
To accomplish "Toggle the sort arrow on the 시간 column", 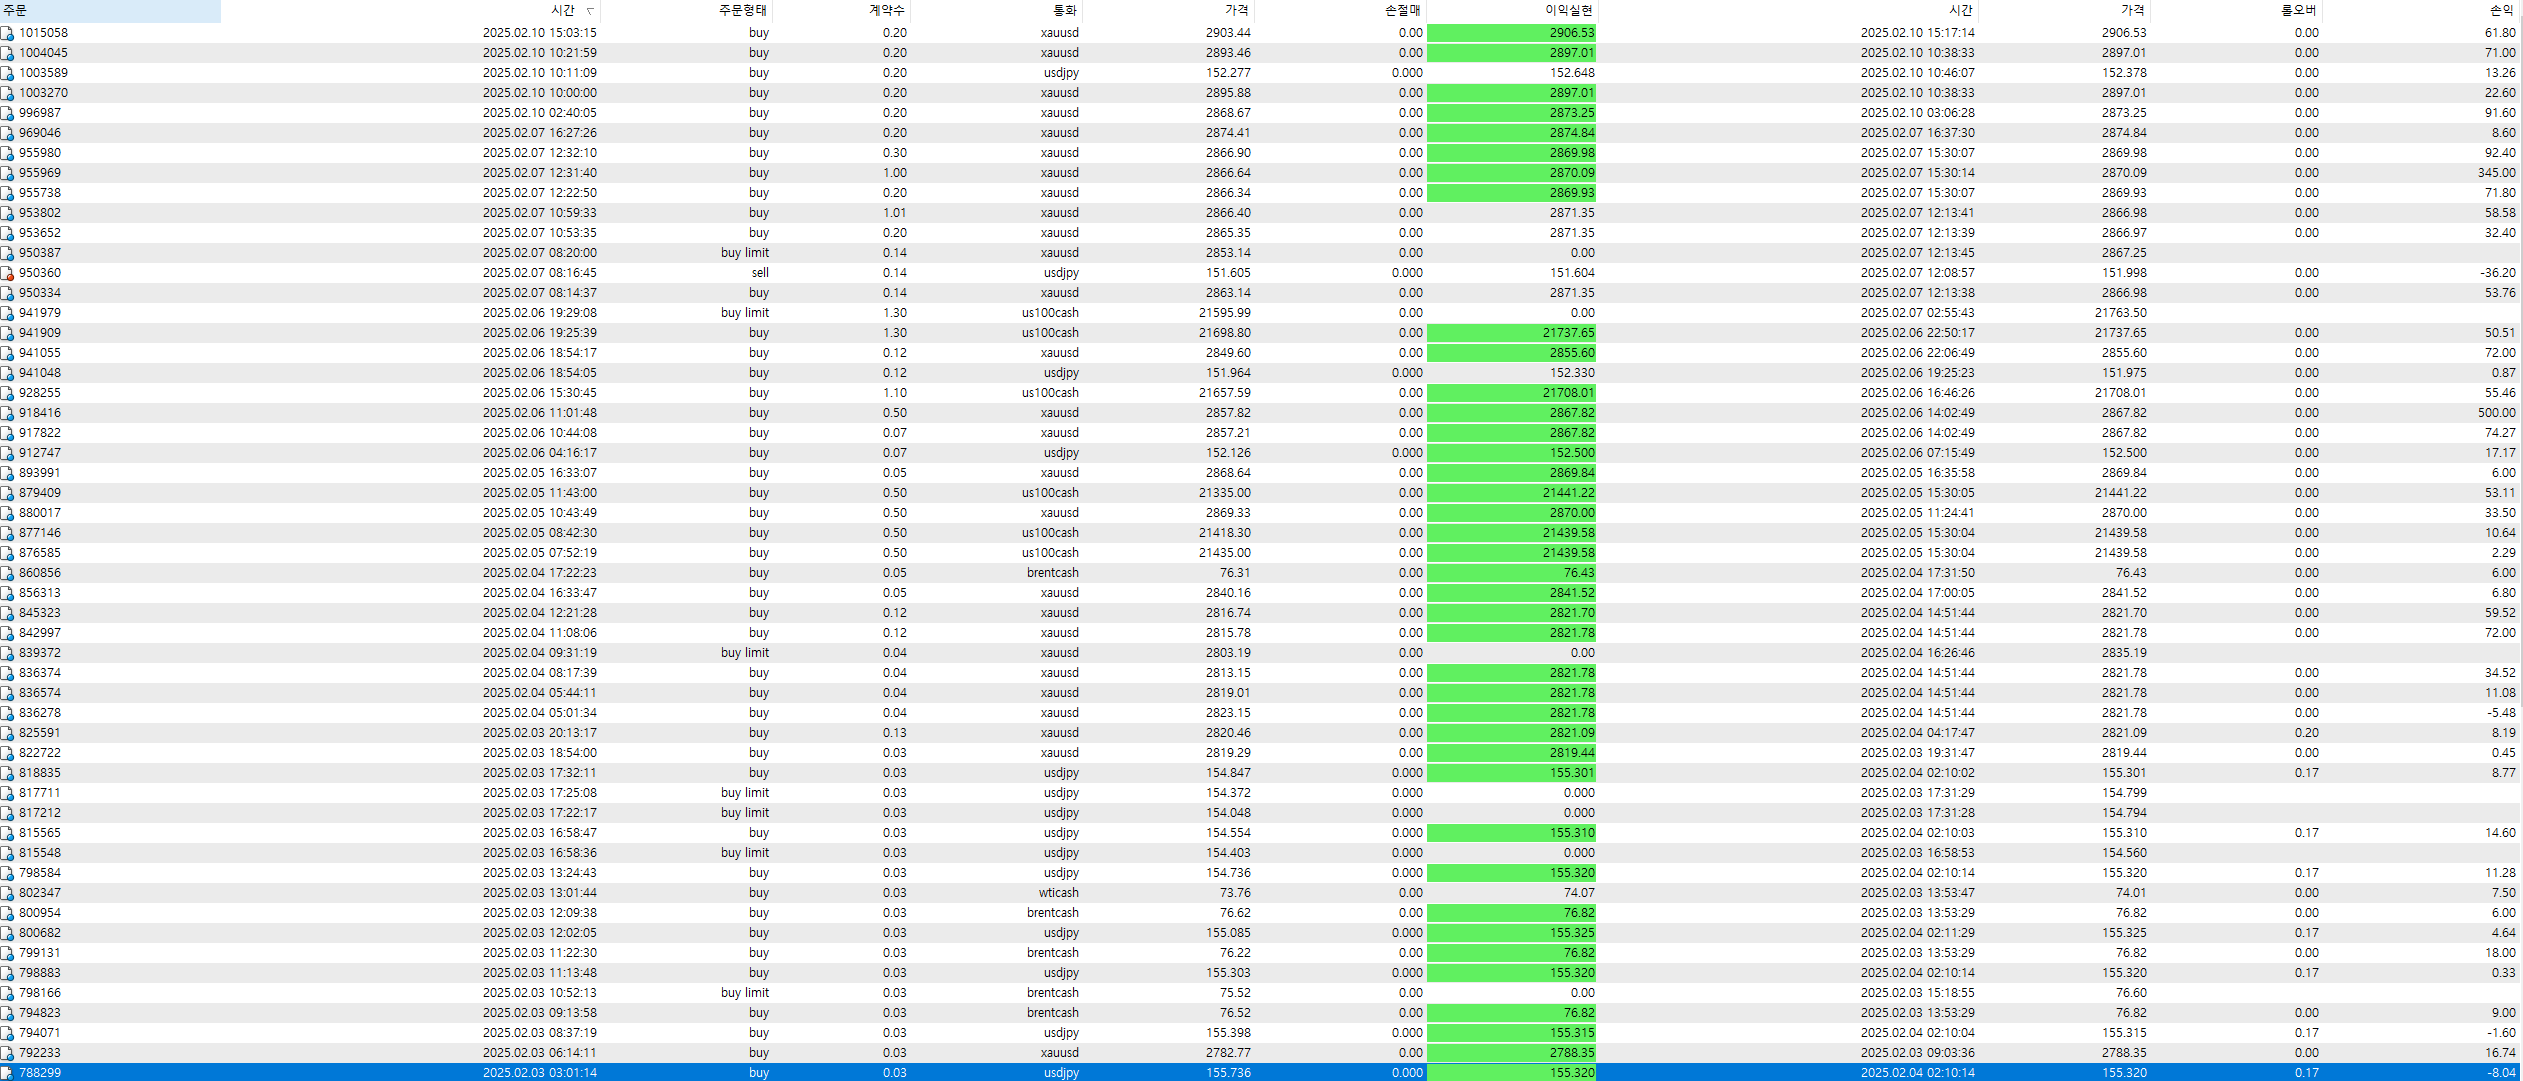I will [x=590, y=11].
